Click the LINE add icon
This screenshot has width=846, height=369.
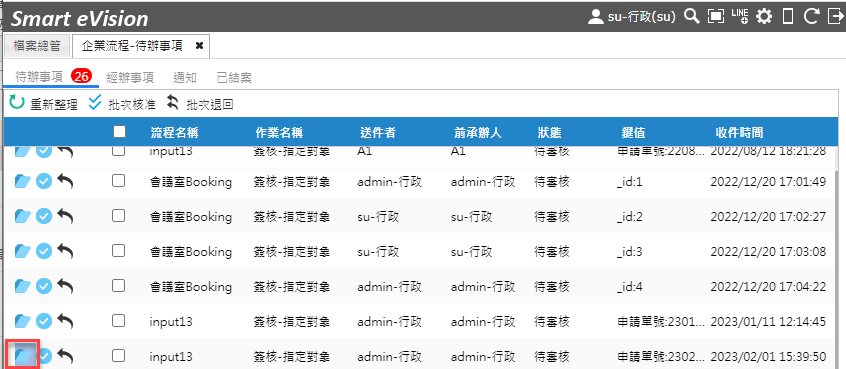[x=740, y=16]
